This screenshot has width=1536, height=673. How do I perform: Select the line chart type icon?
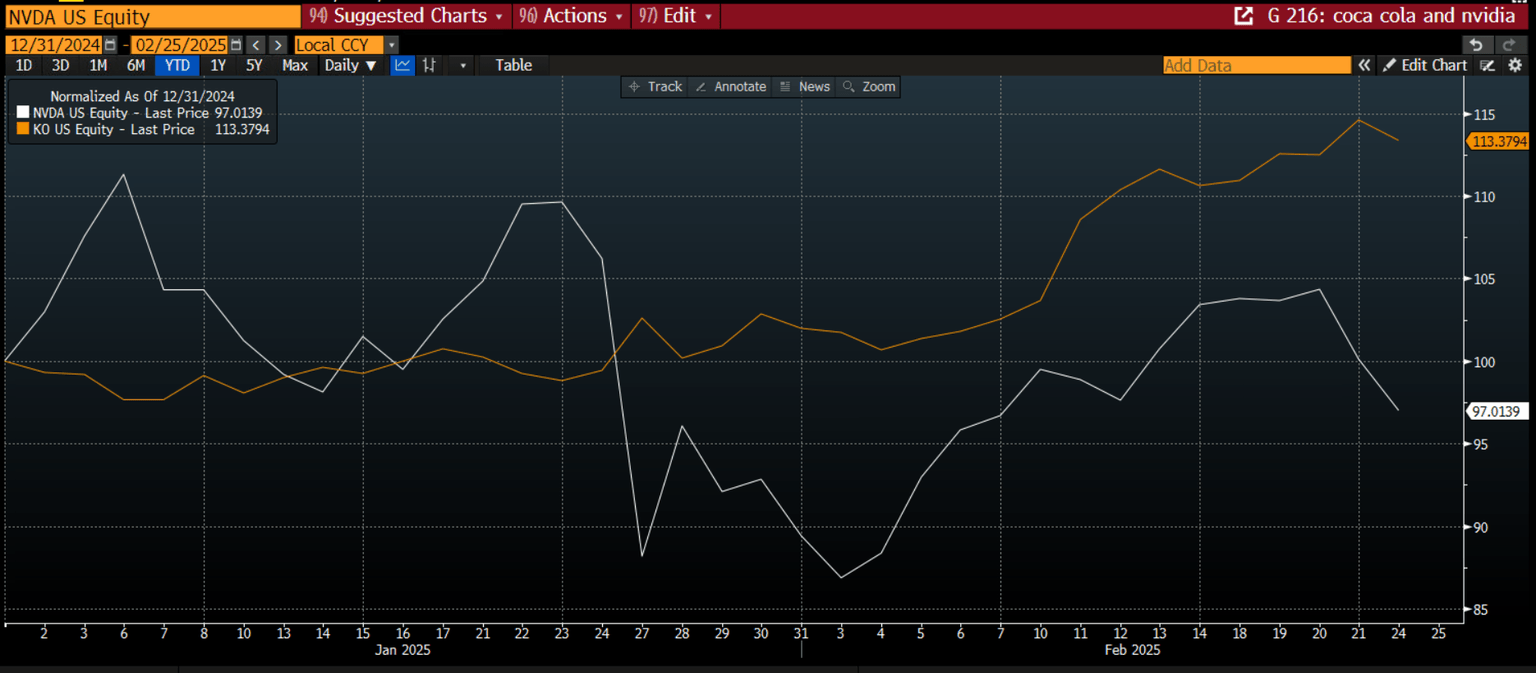coord(402,65)
